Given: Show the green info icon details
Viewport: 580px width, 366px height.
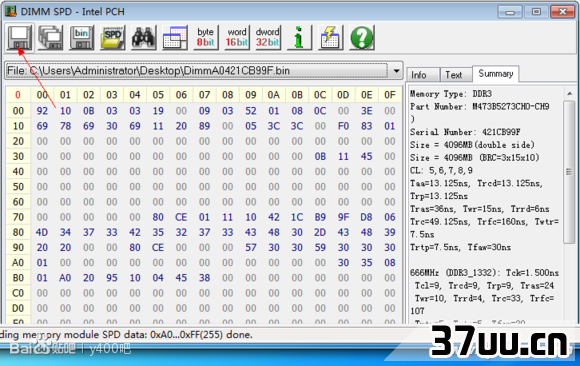Looking at the screenshot, I should point(299,38).
